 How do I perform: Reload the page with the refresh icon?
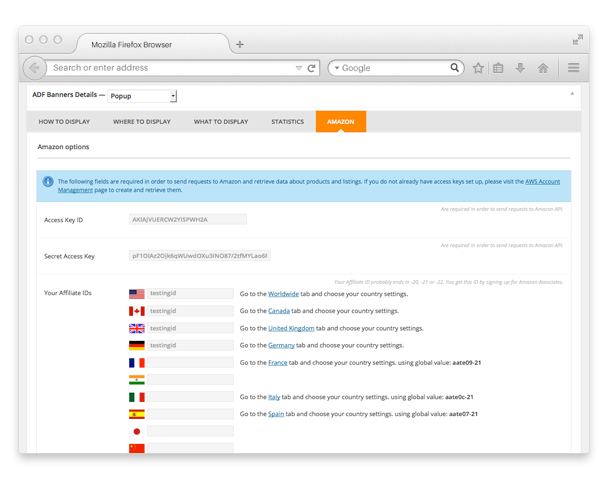[311, 68]
